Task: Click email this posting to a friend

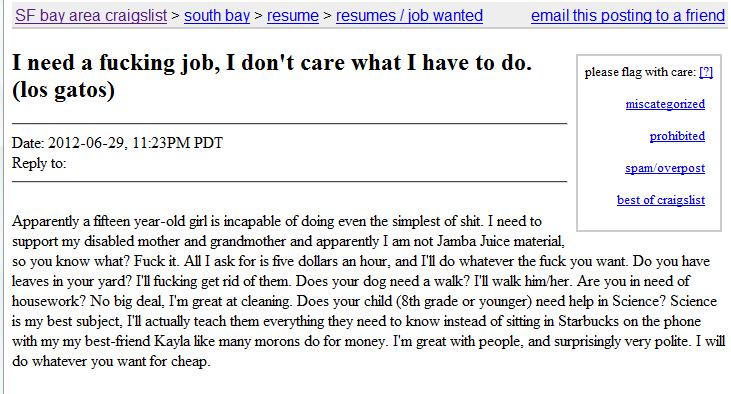Action: (628, 15)
